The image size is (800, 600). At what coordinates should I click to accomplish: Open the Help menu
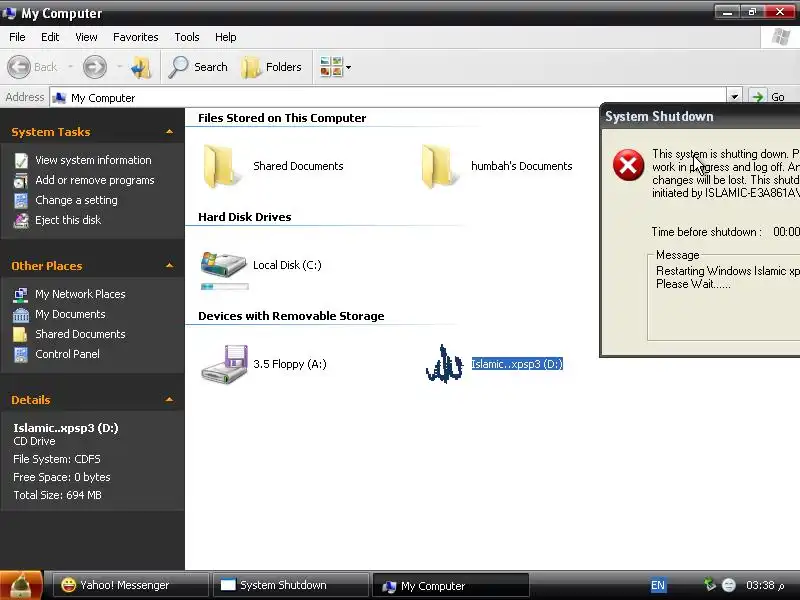click(x=226, y=37)
